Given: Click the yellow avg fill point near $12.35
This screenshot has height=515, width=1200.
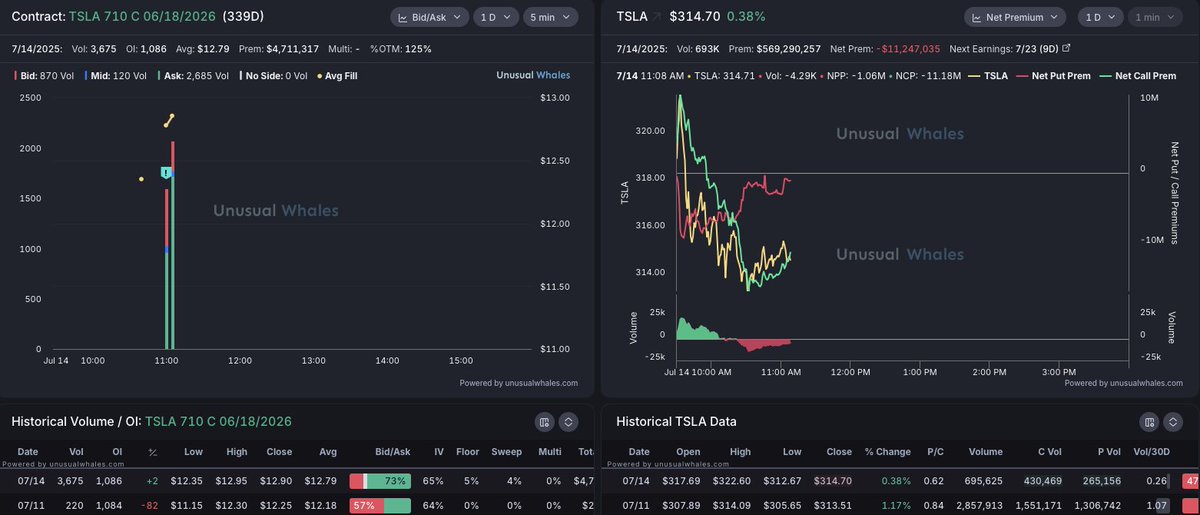Looking at the screenshot, I should click(141, 179).
